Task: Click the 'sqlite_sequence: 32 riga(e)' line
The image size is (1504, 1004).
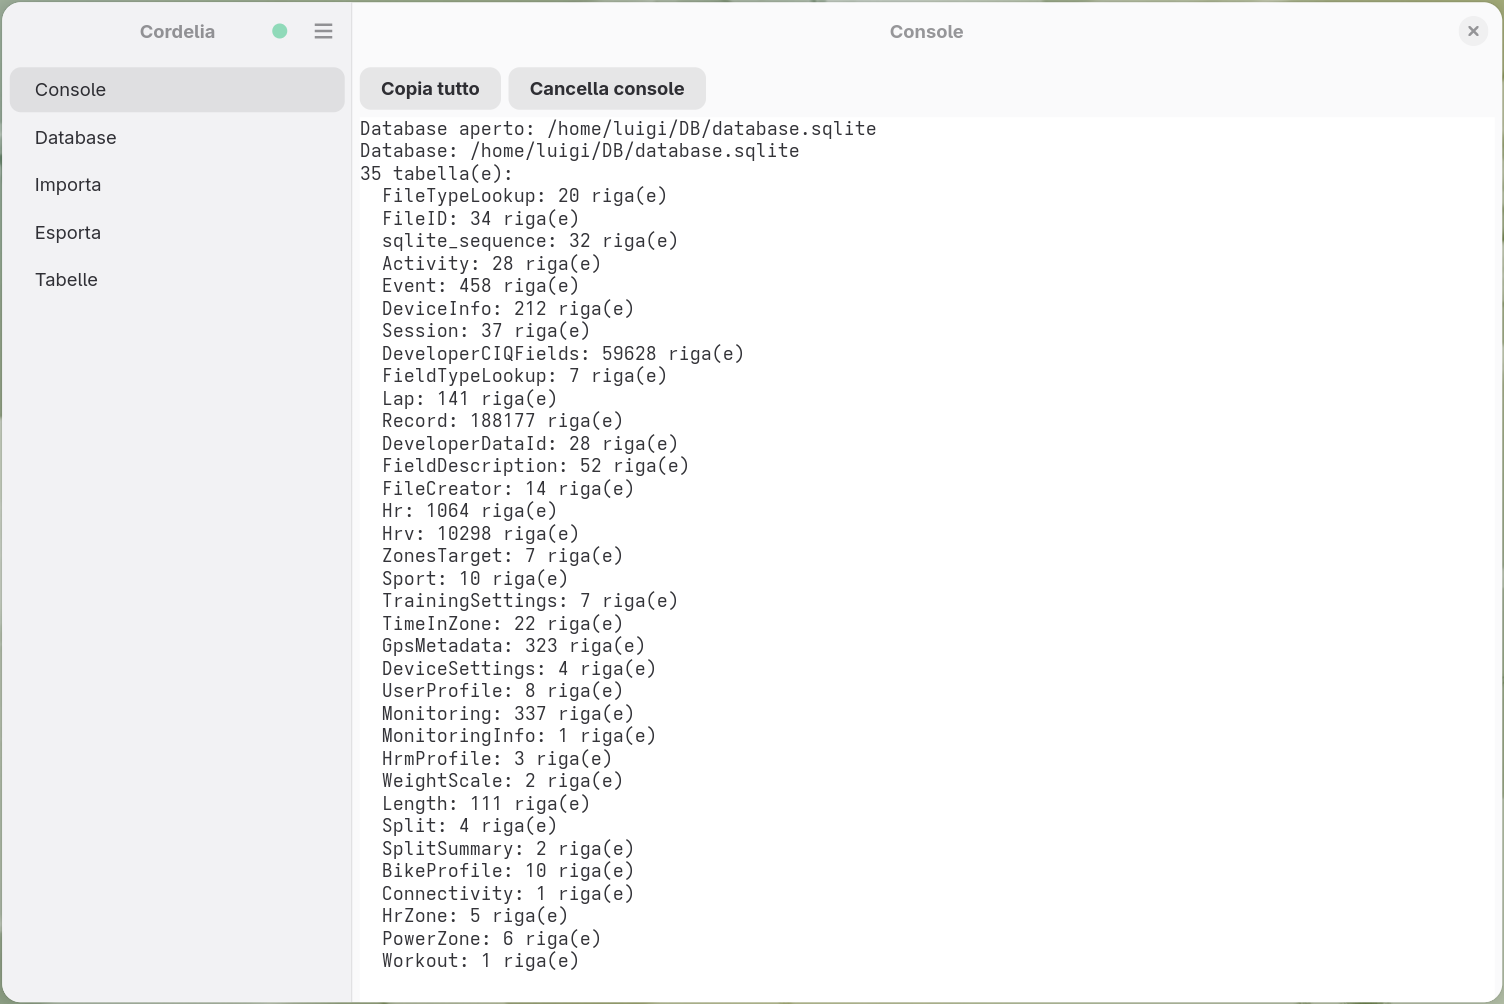Action: click(x=530, y=241)
